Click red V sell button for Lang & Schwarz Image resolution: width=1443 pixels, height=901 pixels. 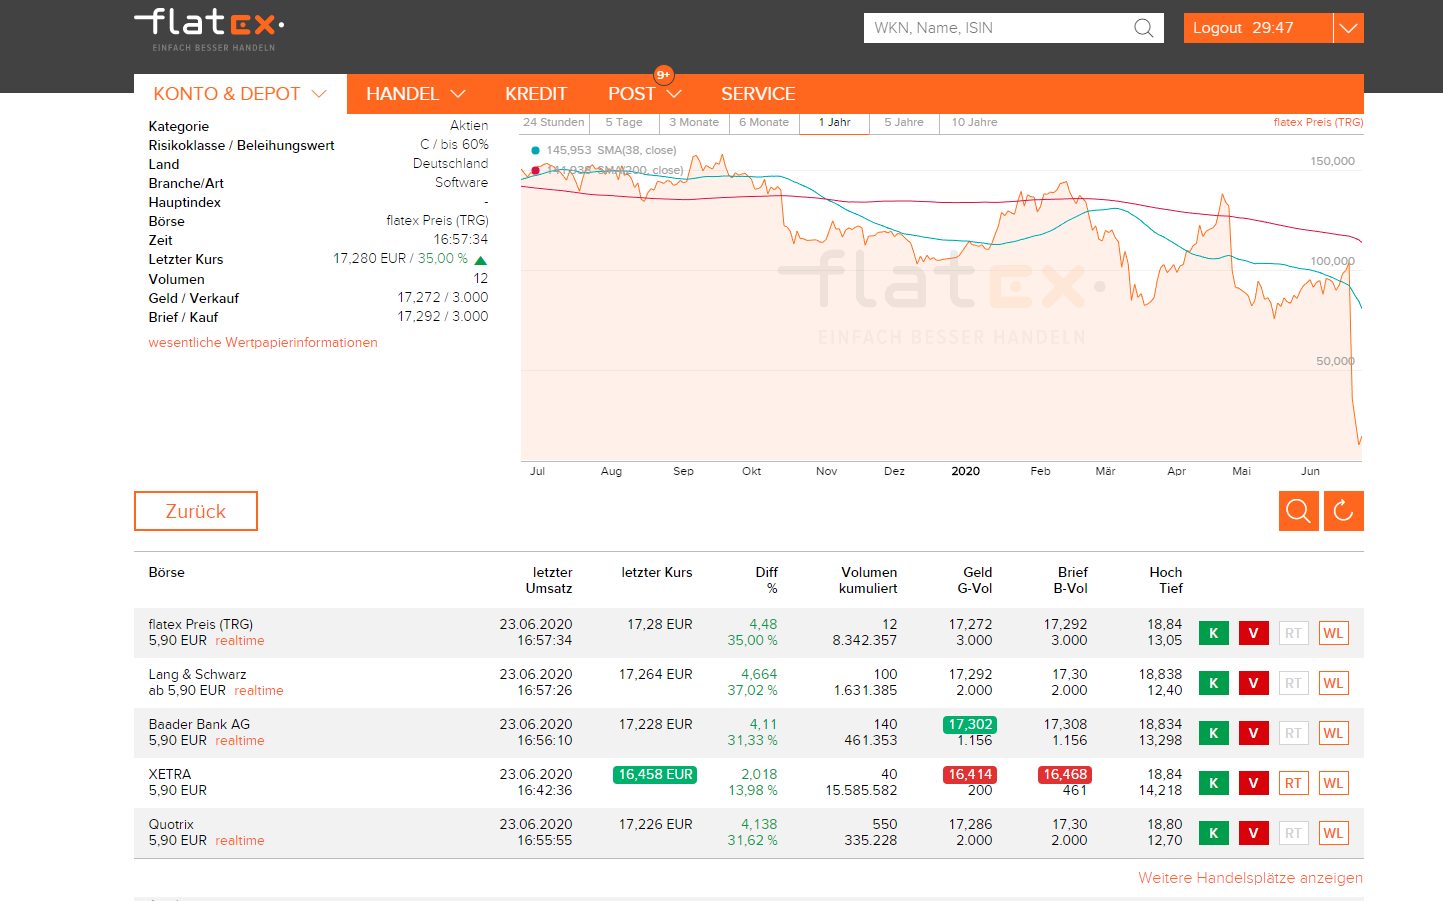(1253, 683)
